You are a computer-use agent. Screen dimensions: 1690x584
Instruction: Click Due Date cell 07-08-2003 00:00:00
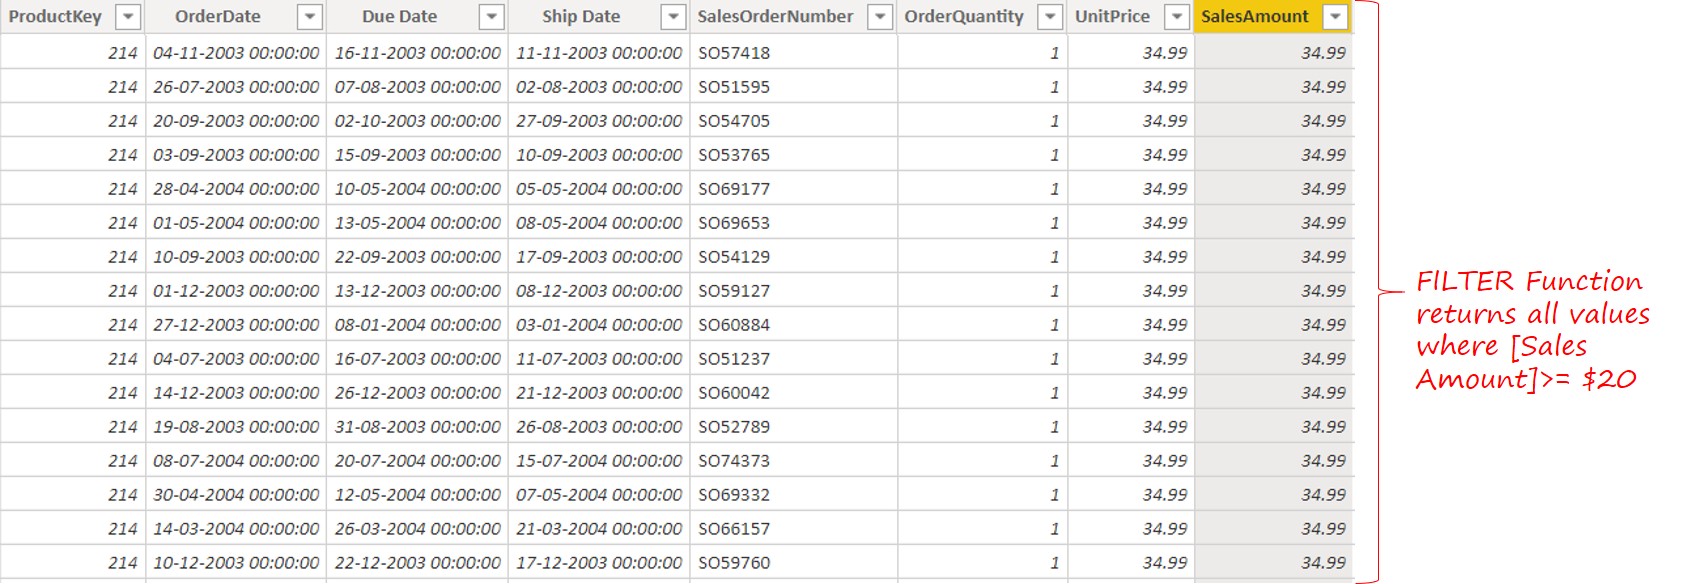tap(417, 87)
